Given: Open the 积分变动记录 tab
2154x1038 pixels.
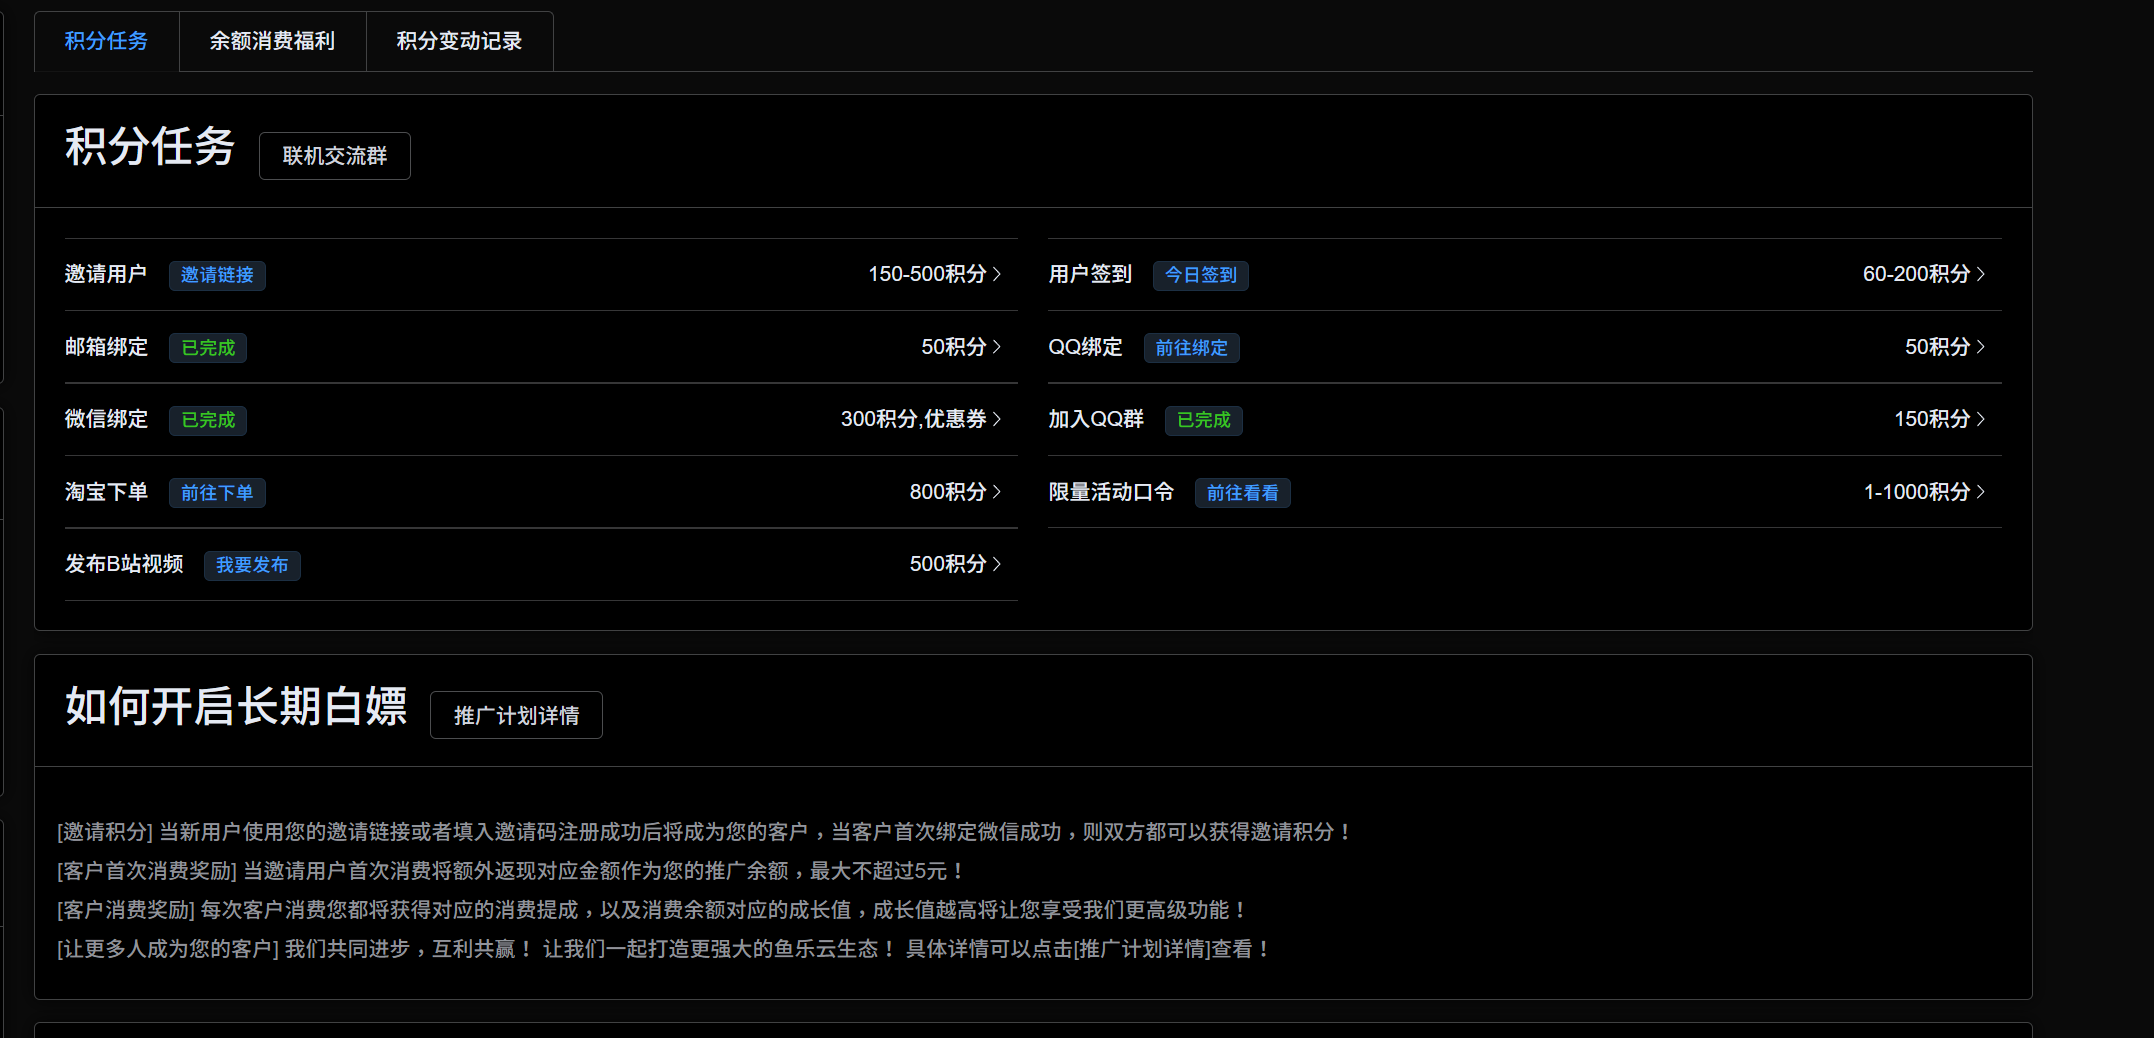Looking at the screenshot, I should pos(459,41).
